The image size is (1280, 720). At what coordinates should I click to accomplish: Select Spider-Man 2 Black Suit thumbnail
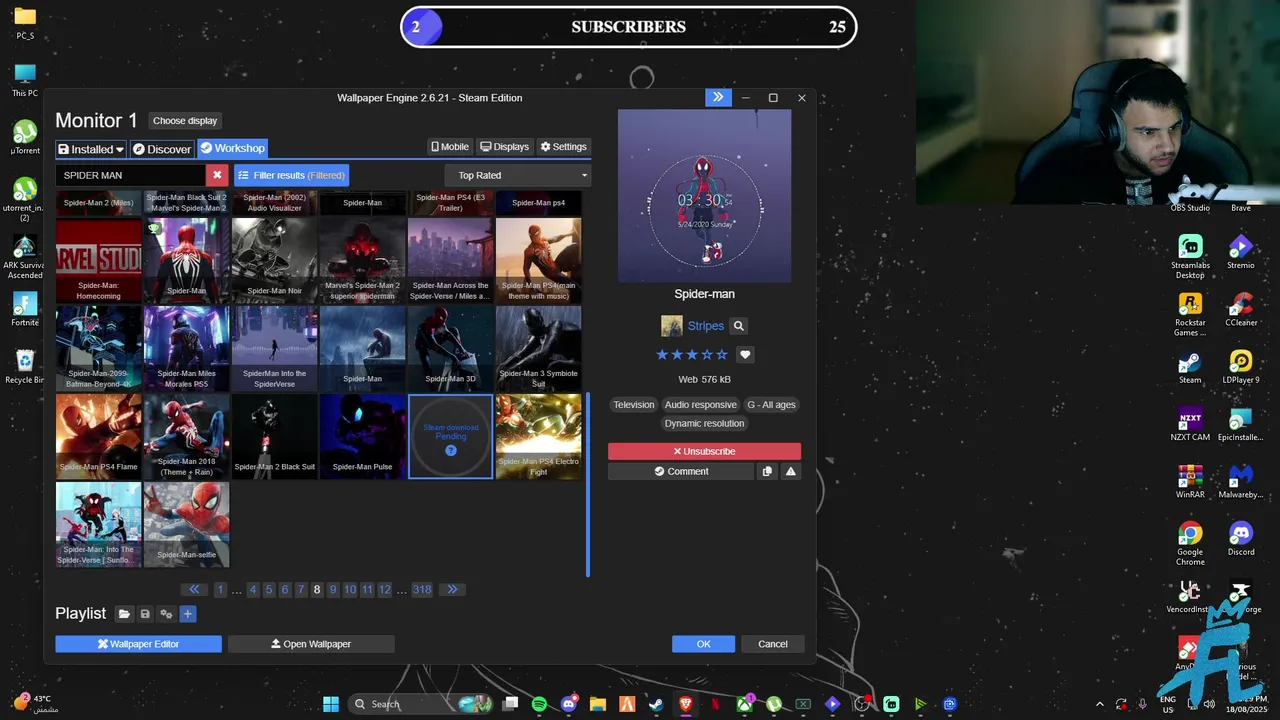pyautogui.click(x=274, y=436)
